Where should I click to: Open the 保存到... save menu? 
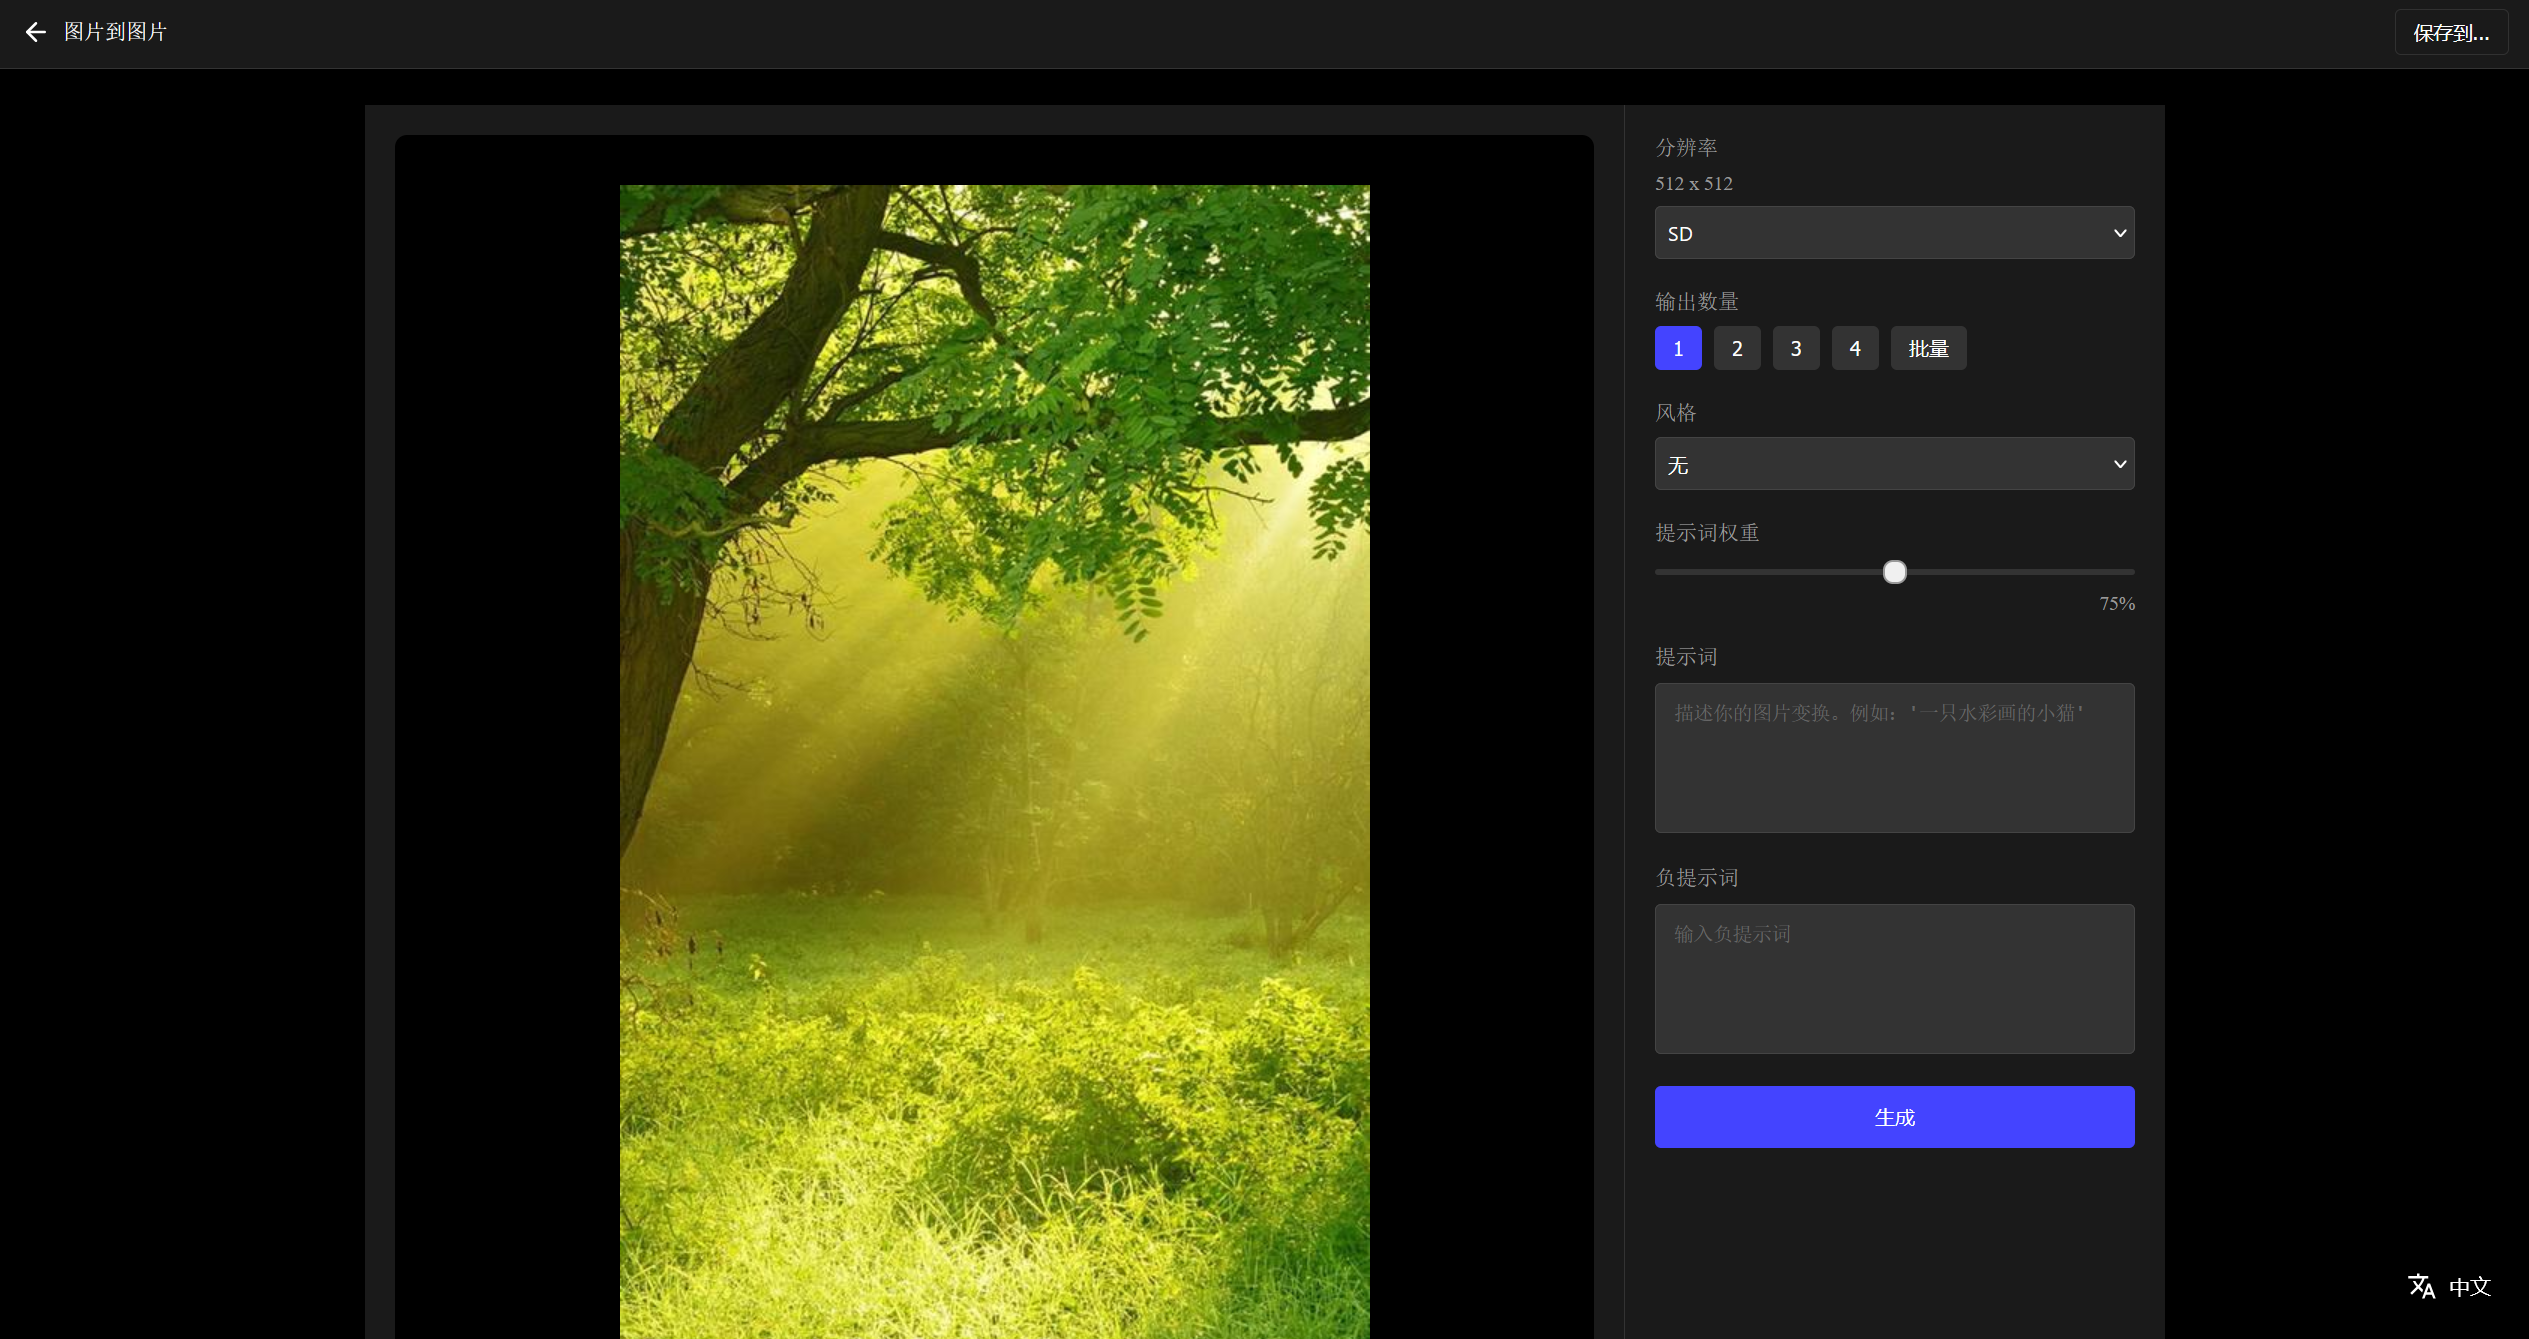(x=2450, y=33)
